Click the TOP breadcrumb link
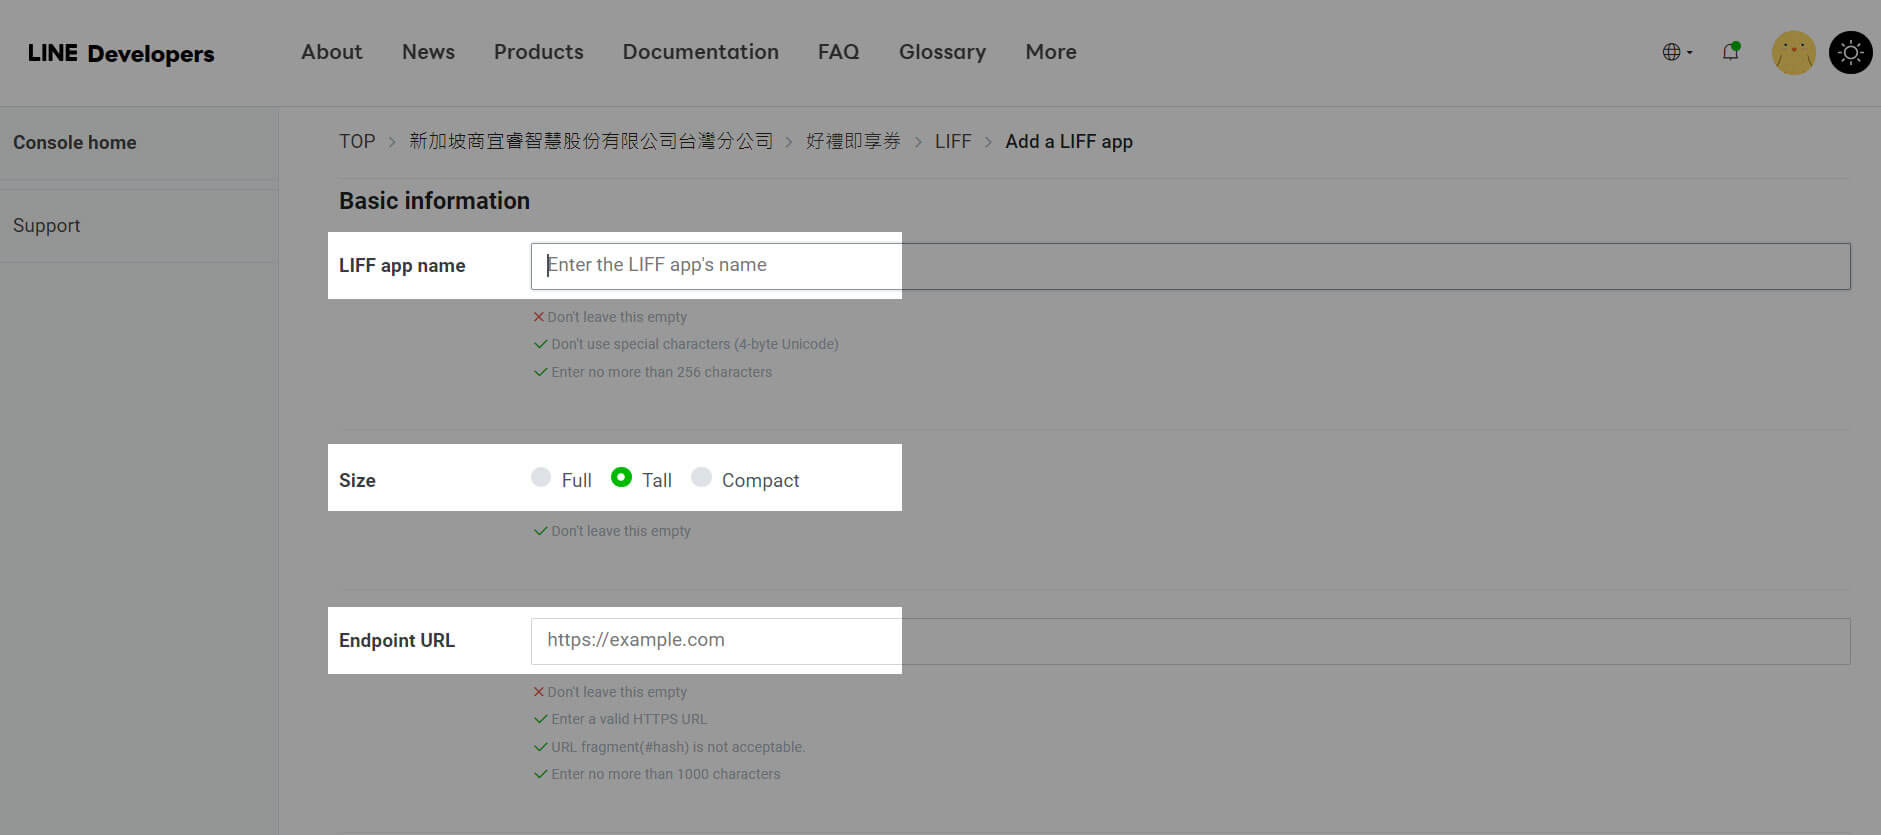 [357, 141]
